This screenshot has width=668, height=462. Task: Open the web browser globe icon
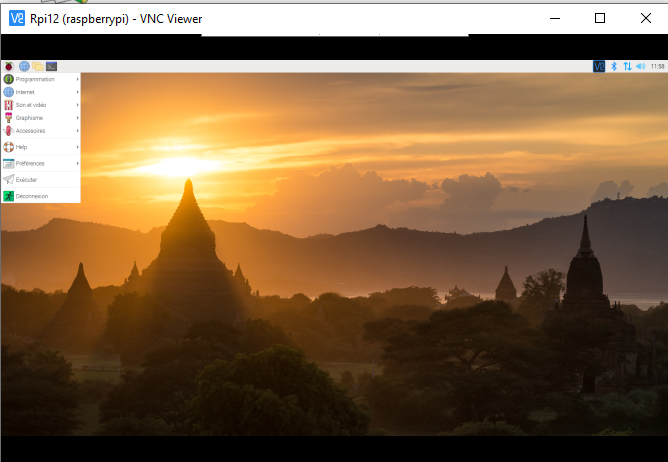24,66
